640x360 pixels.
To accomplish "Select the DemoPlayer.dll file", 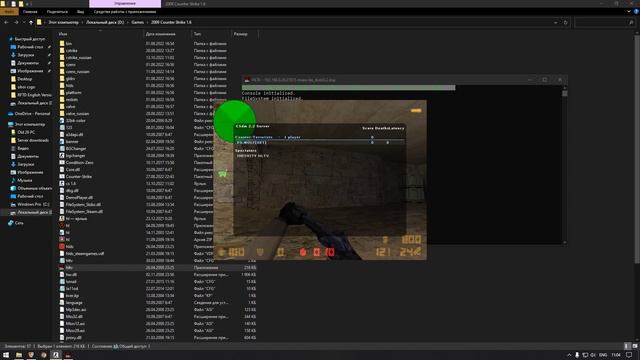I will pos(79,198).
